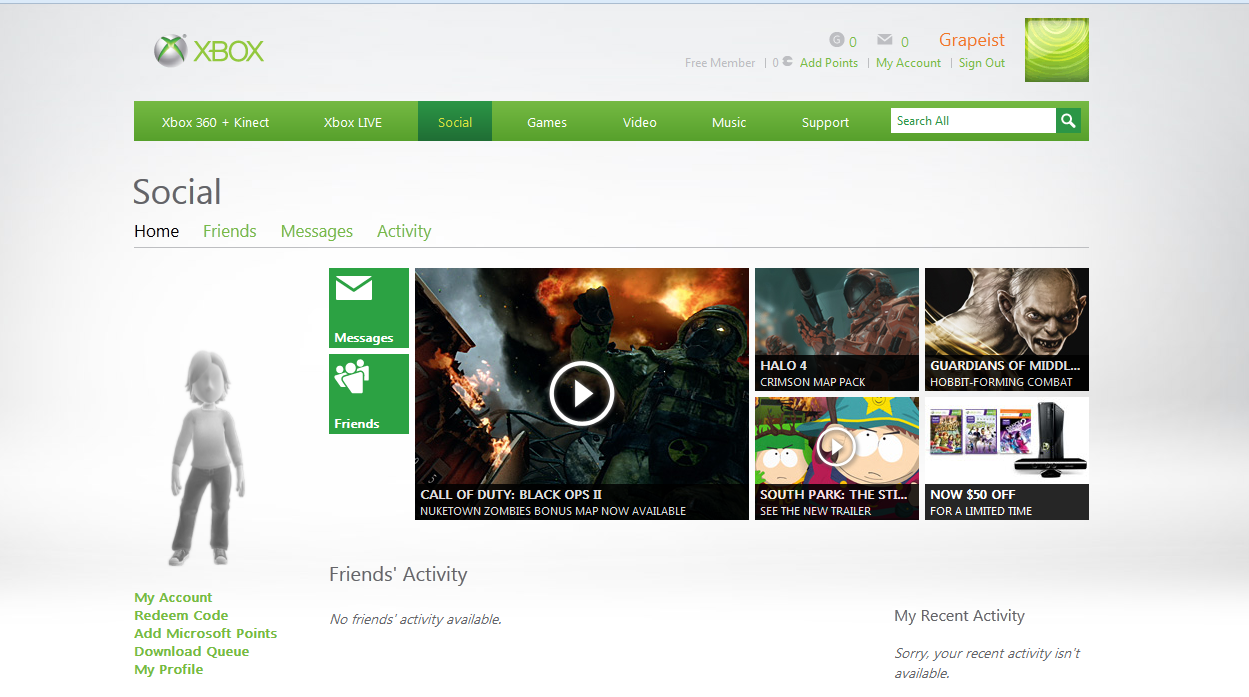Click the Microsoft Points balance icon

coord(788,62)
